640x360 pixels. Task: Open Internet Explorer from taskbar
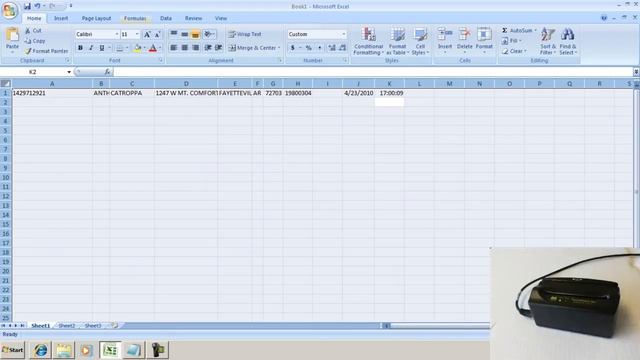[40, 350]
